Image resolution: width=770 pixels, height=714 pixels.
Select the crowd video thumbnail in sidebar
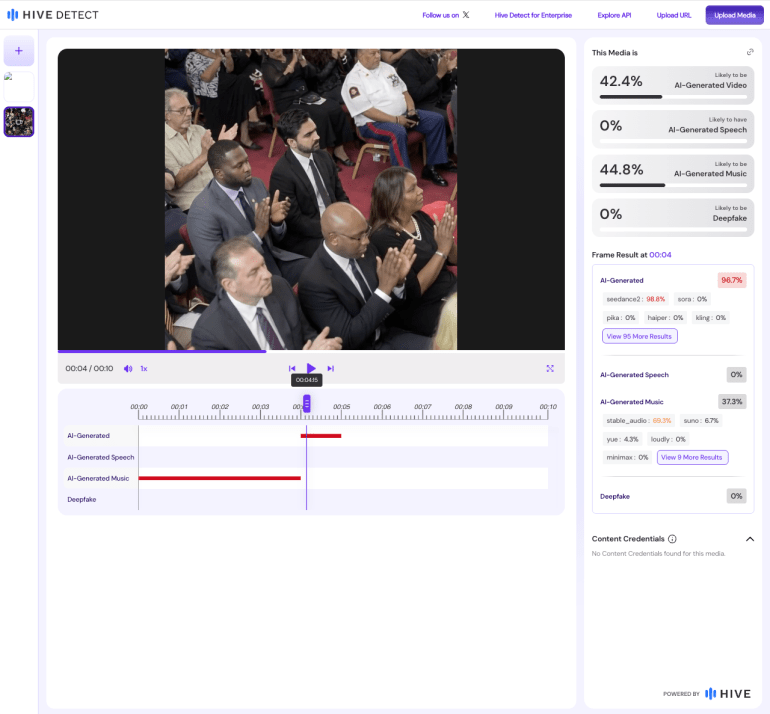click(19, 122)
